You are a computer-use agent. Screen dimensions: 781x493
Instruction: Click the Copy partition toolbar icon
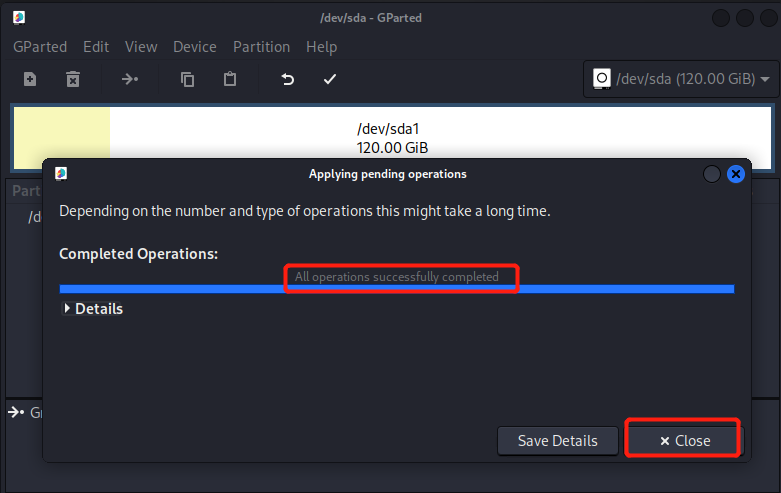click(187, 79)
